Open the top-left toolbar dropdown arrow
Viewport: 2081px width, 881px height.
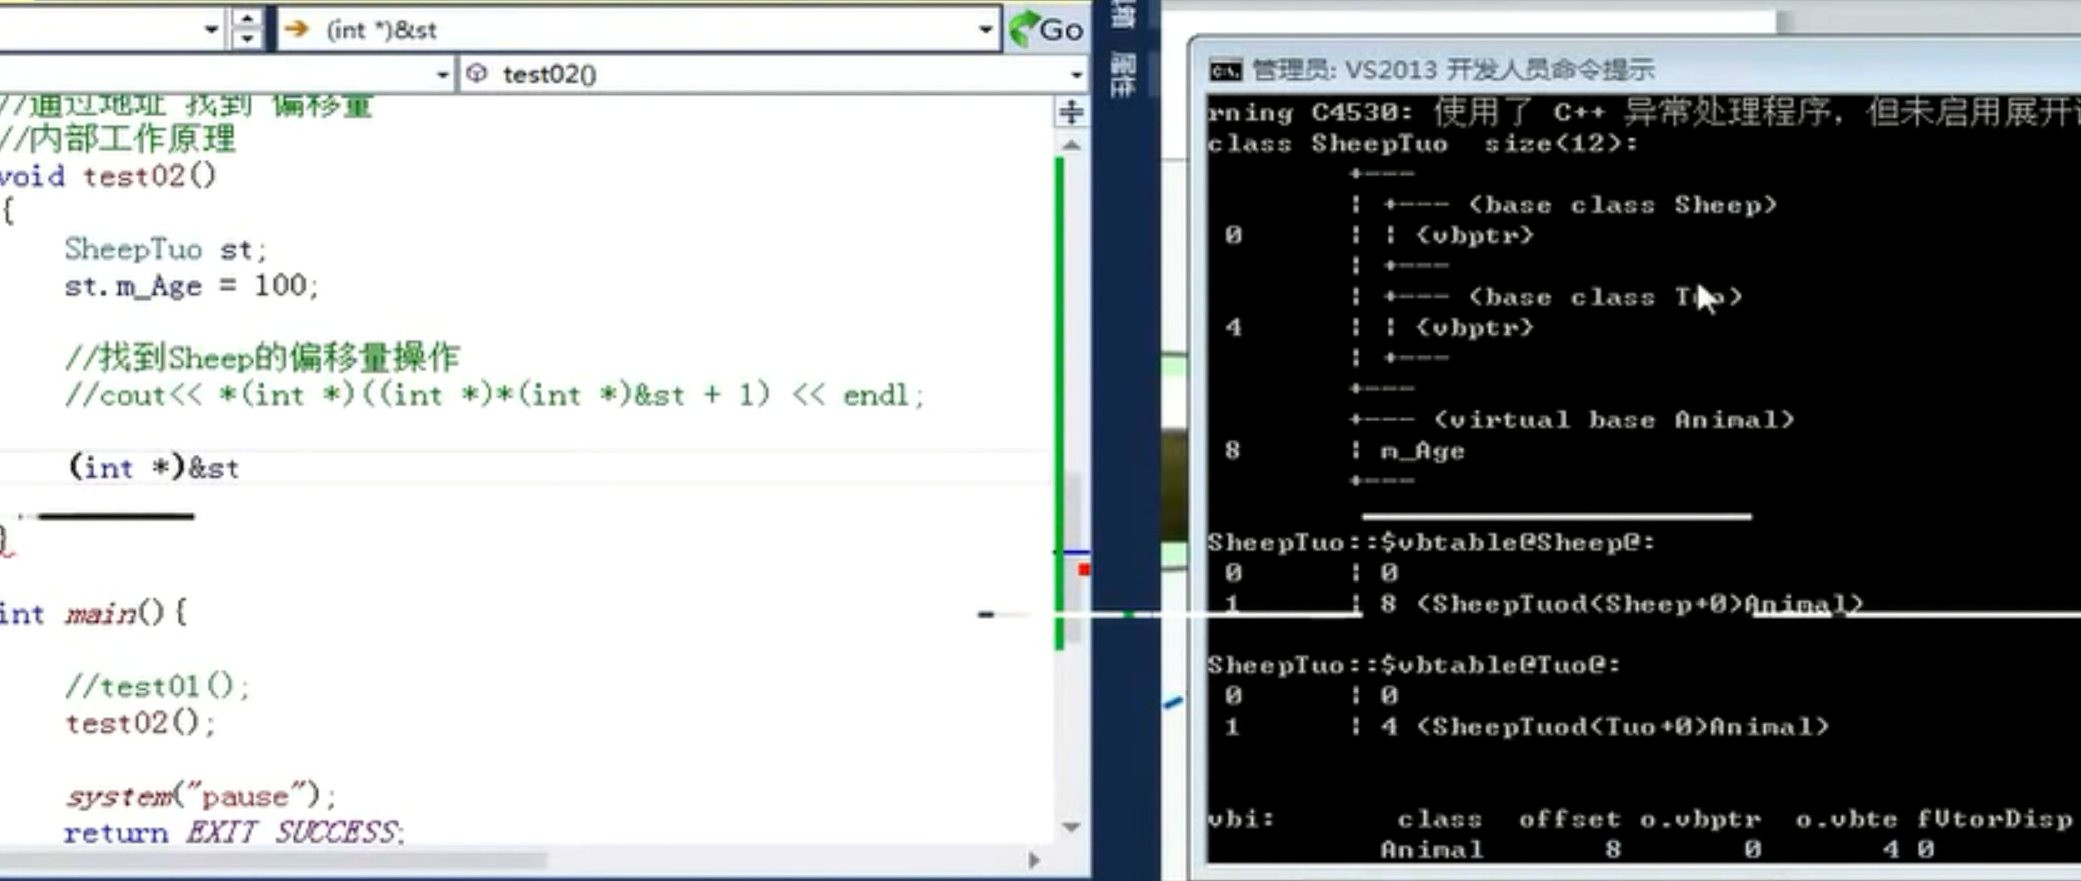pyautogui.click(x=210, y=30)
